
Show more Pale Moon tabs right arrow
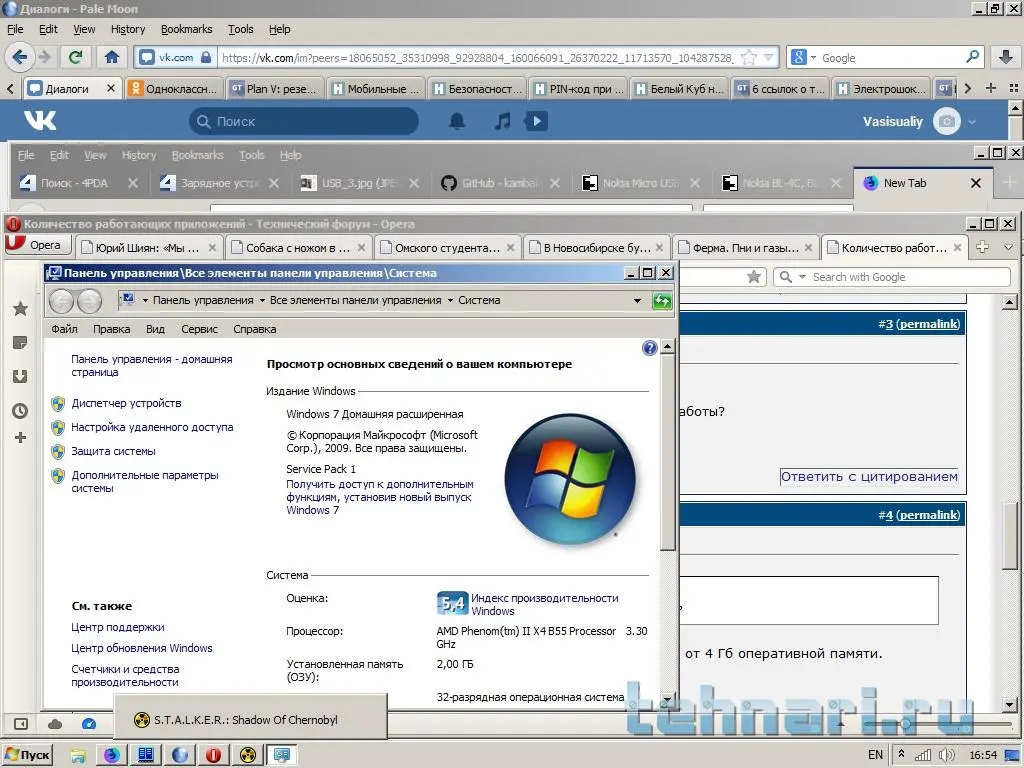click(x=968, y=88)
